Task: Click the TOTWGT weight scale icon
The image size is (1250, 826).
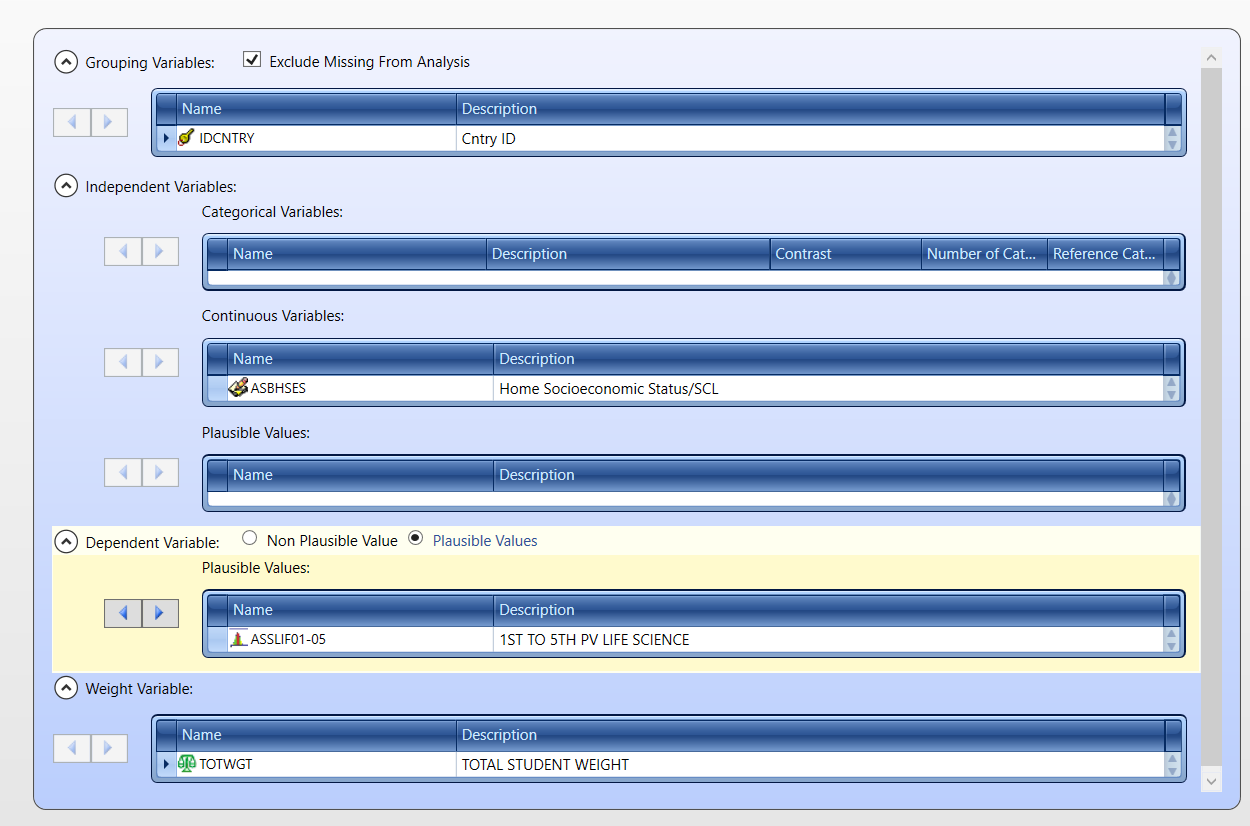Action: tap(186, 764)
